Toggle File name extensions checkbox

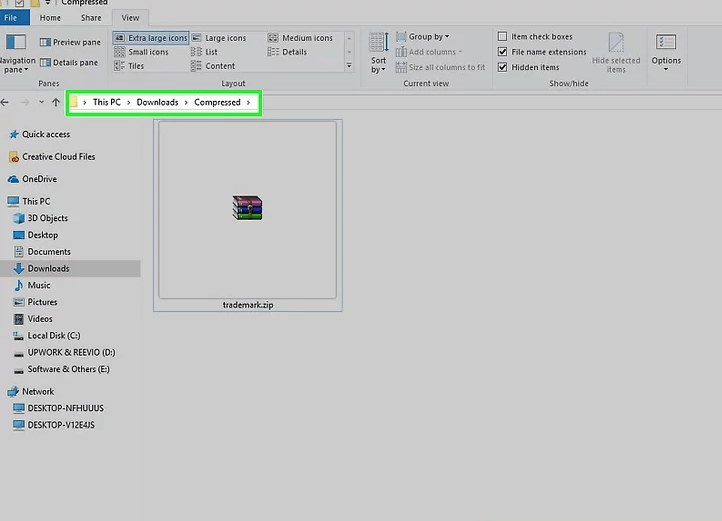503,52
